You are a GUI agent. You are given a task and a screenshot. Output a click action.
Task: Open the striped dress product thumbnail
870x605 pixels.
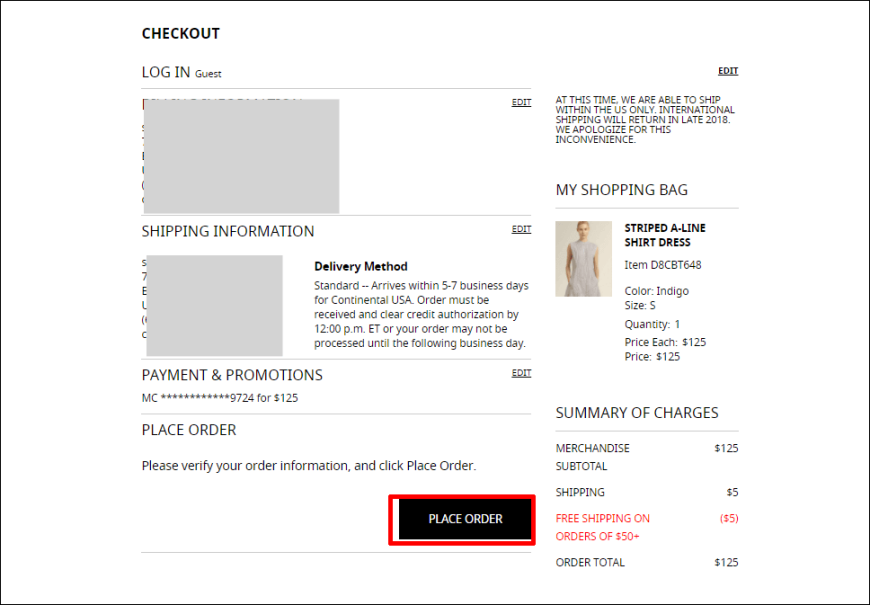[x=583, y=259]
